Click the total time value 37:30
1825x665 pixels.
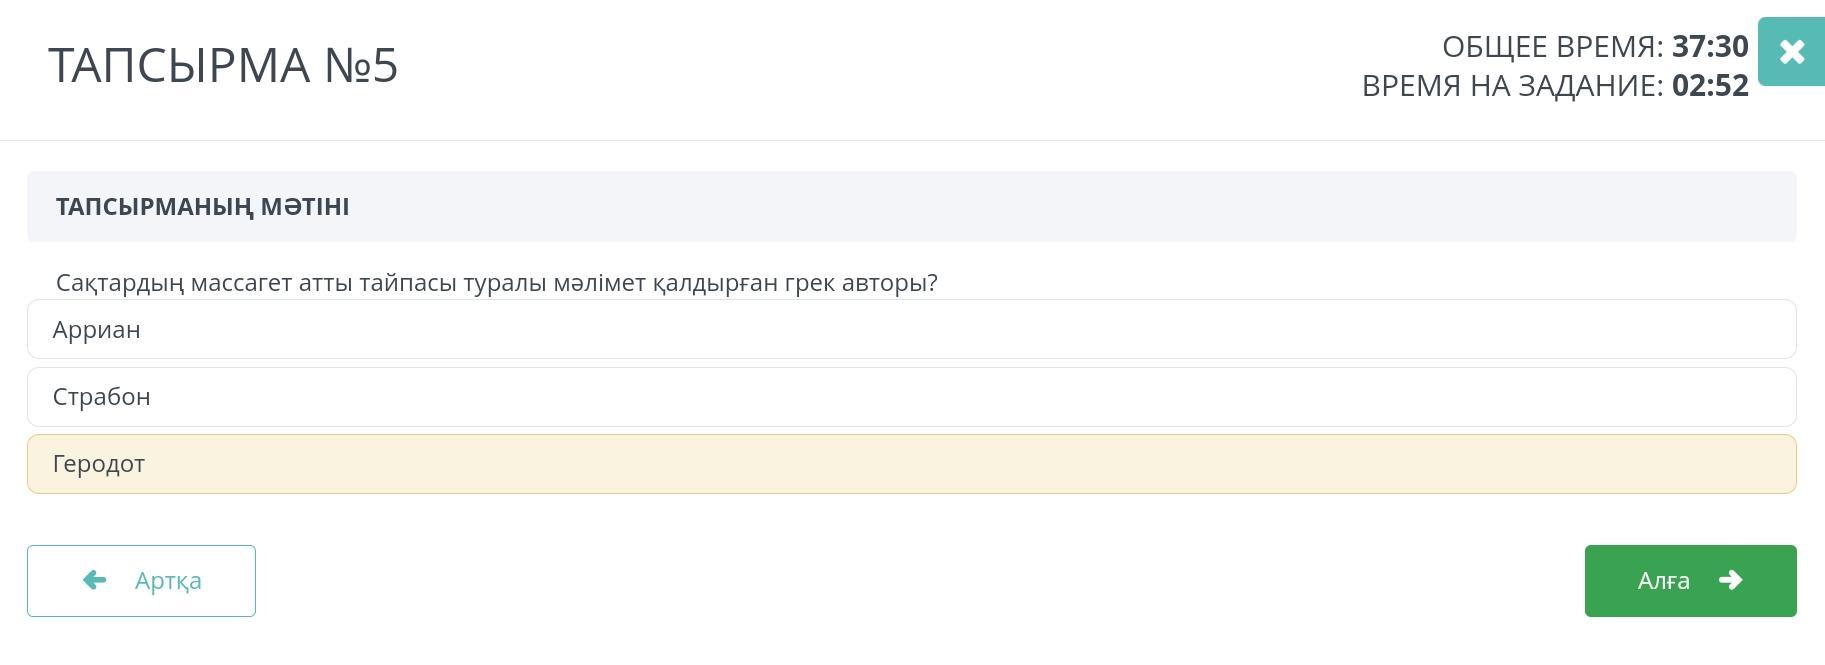(x=1710, y=46)
